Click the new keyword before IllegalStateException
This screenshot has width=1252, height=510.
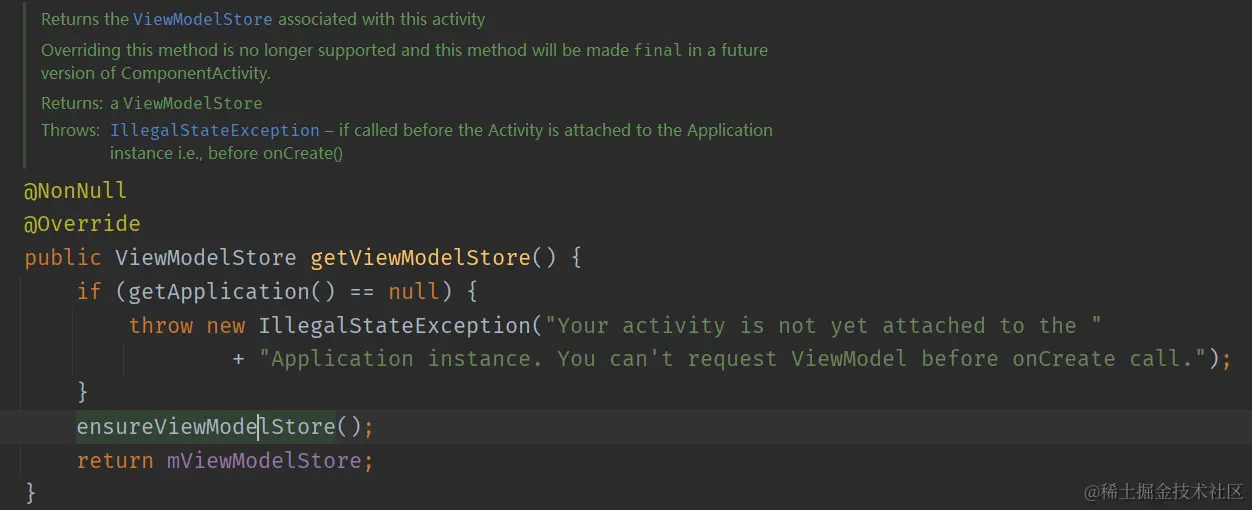[x=226, y=325]
